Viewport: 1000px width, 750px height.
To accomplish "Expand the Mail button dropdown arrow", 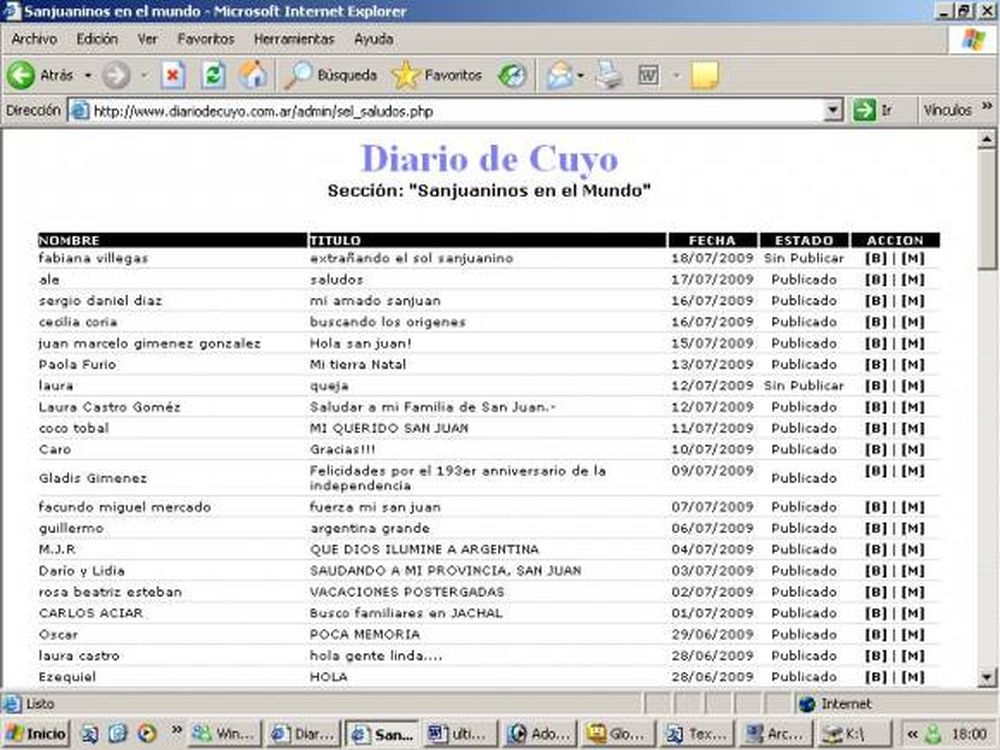I will (580, 75).
